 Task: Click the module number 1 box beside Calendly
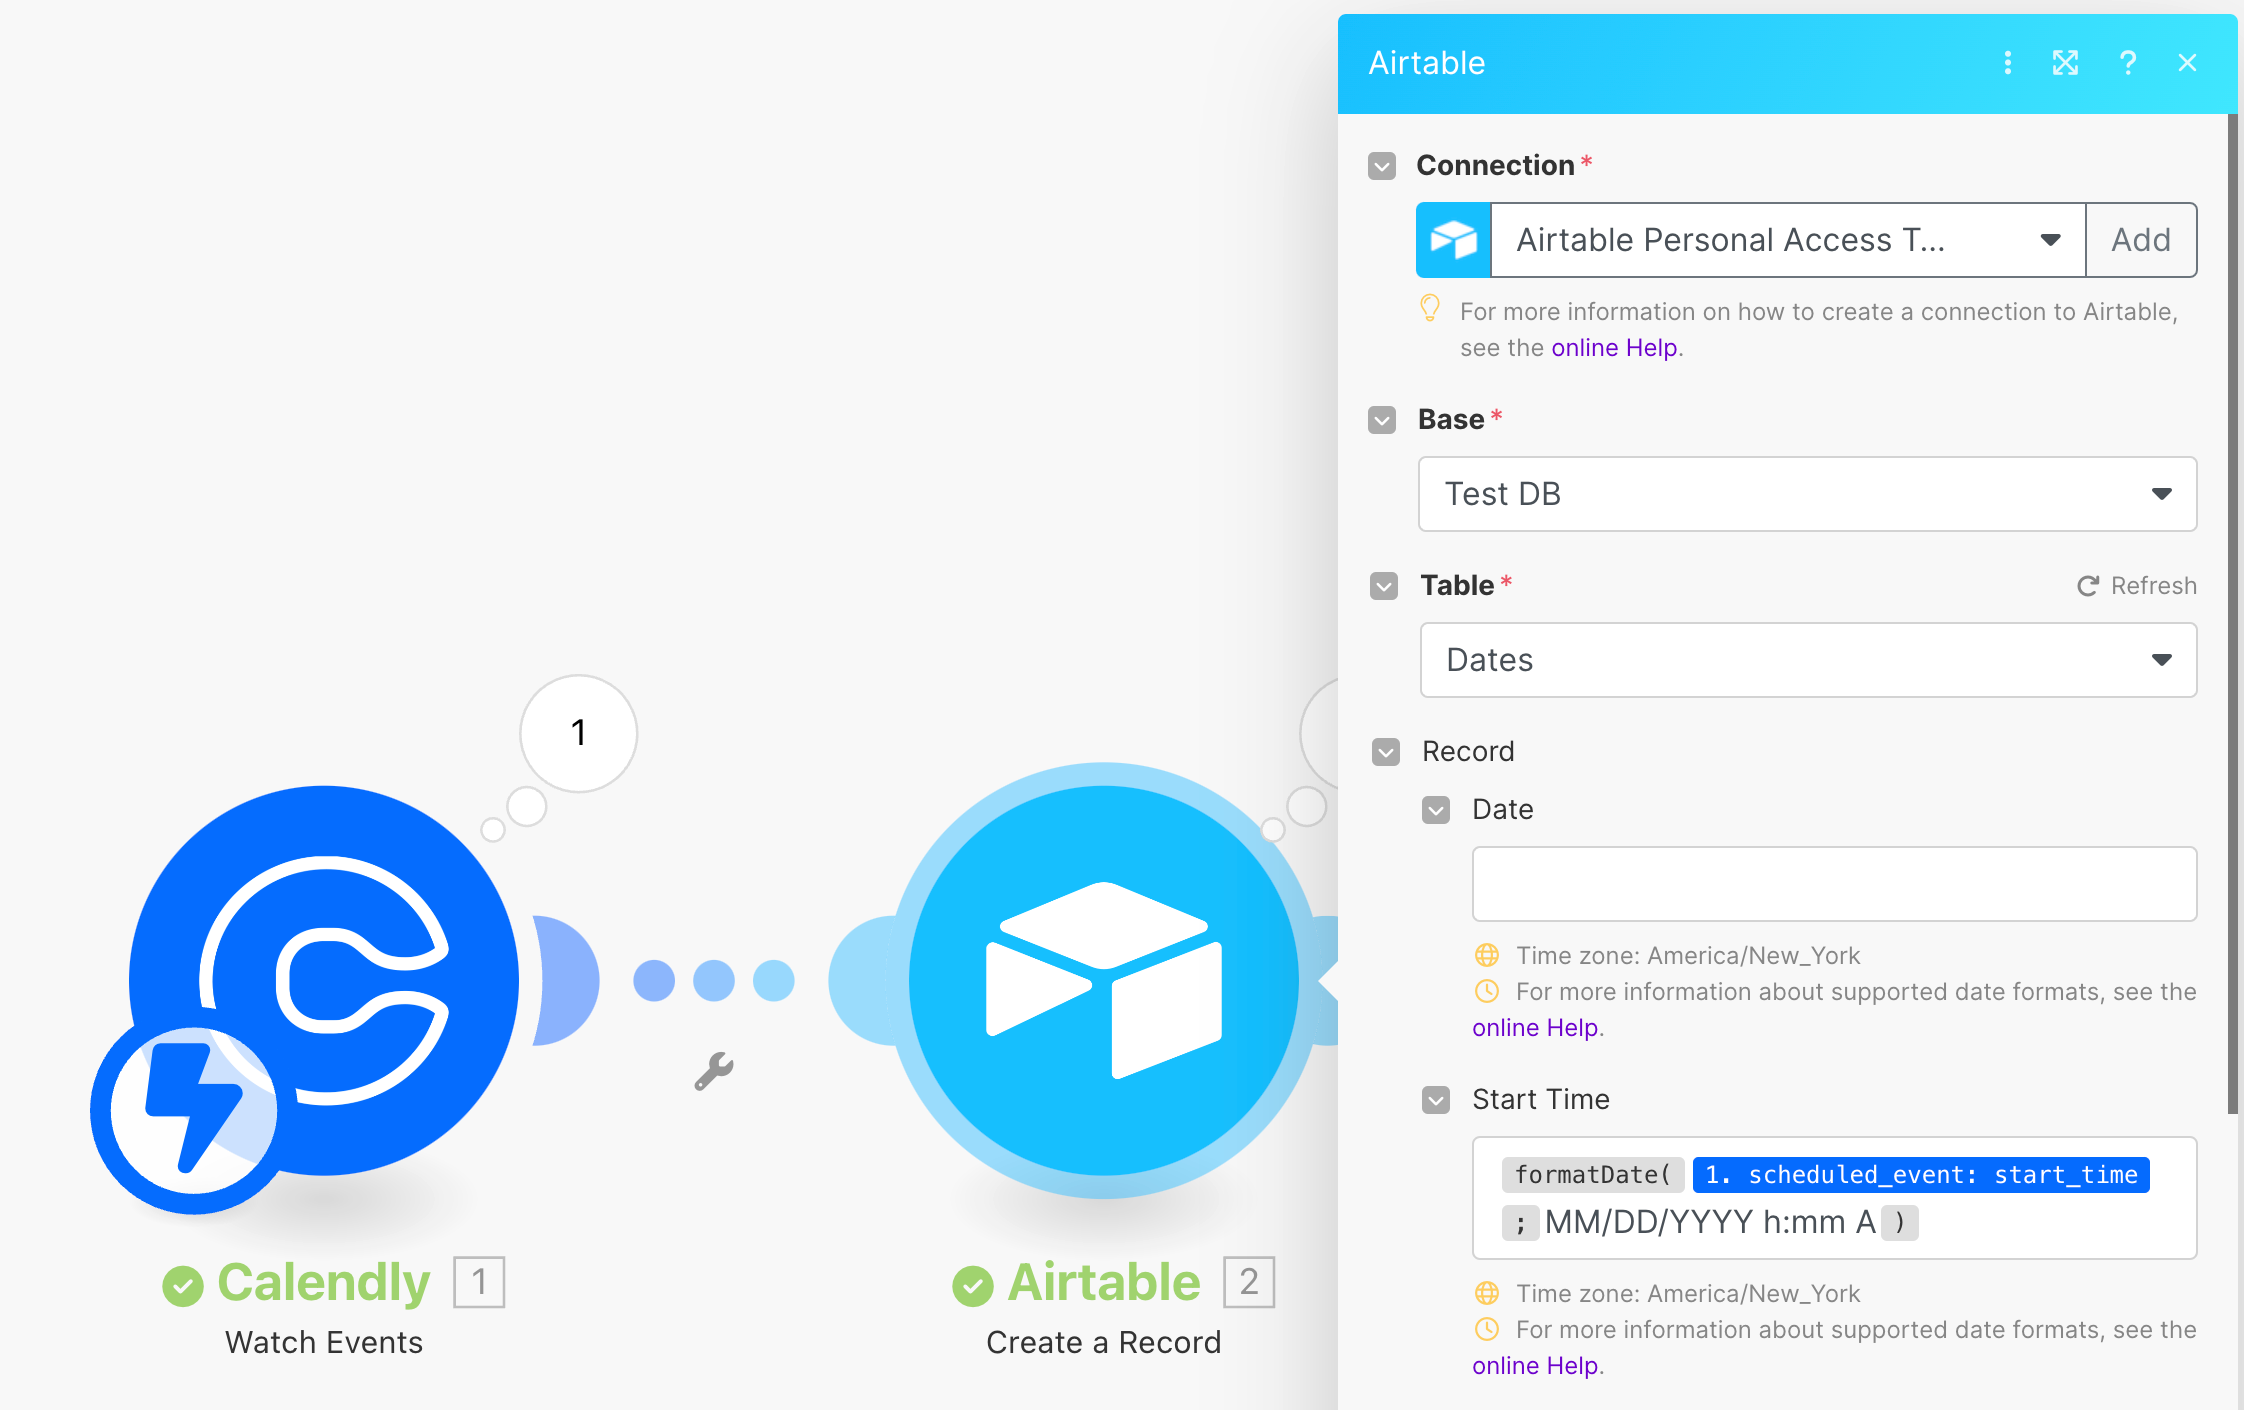pyautogui.click(x=479, y=1282)
